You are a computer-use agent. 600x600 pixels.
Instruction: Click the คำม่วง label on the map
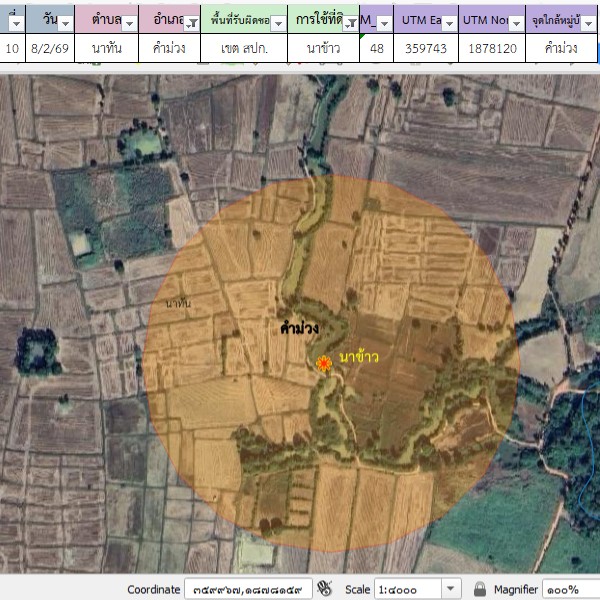coord(300,327)
